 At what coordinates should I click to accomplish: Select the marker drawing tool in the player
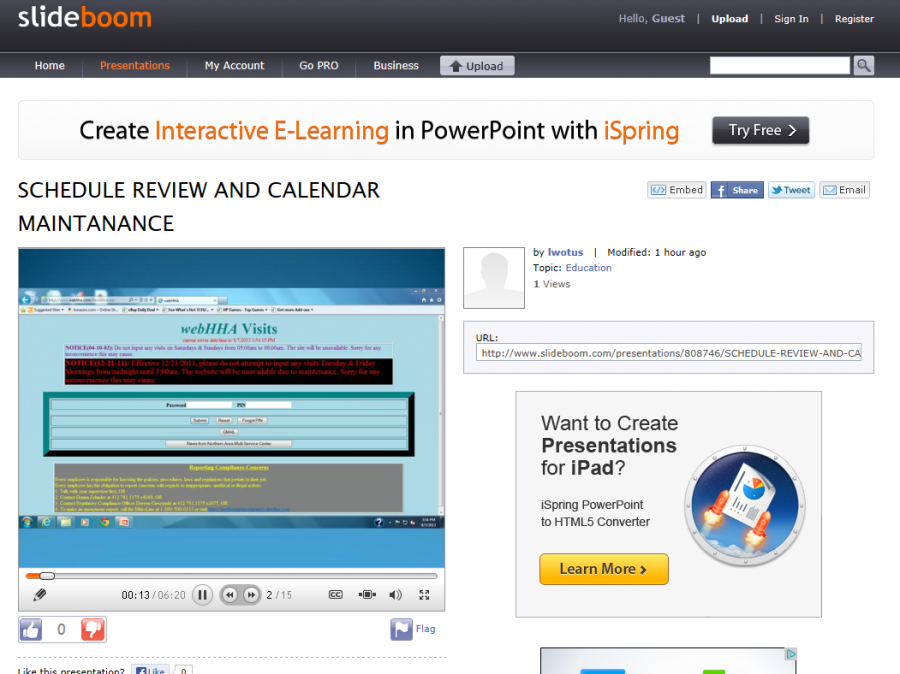41,594
